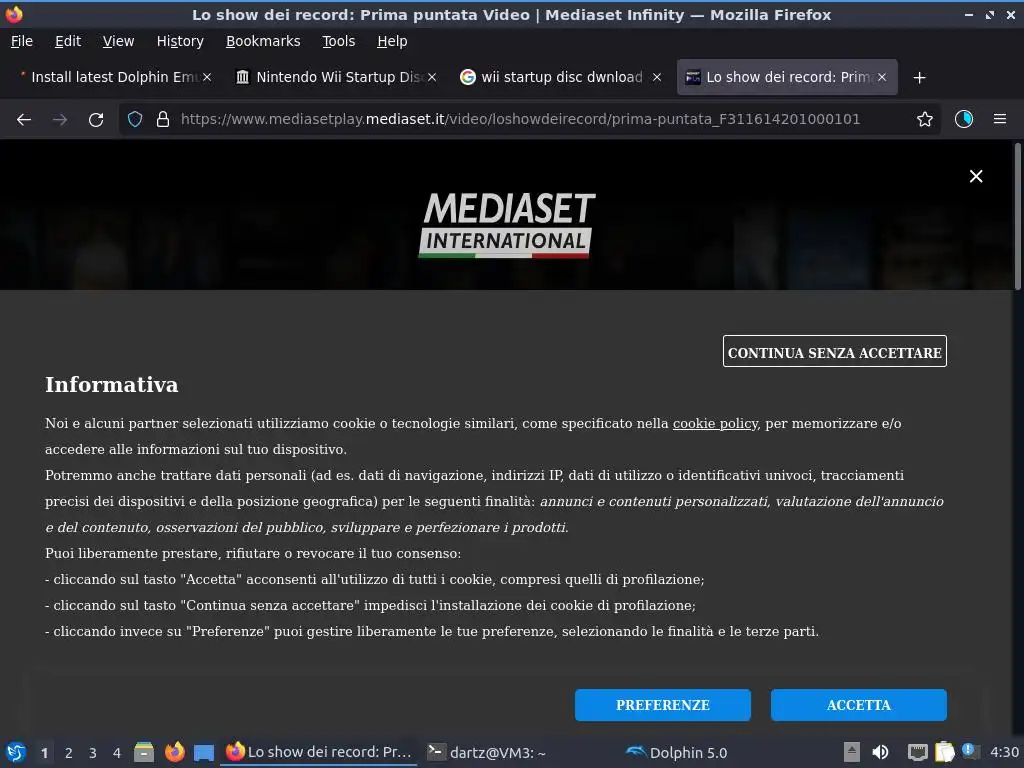Open the network connection tray icon

(x=917, y=752)
